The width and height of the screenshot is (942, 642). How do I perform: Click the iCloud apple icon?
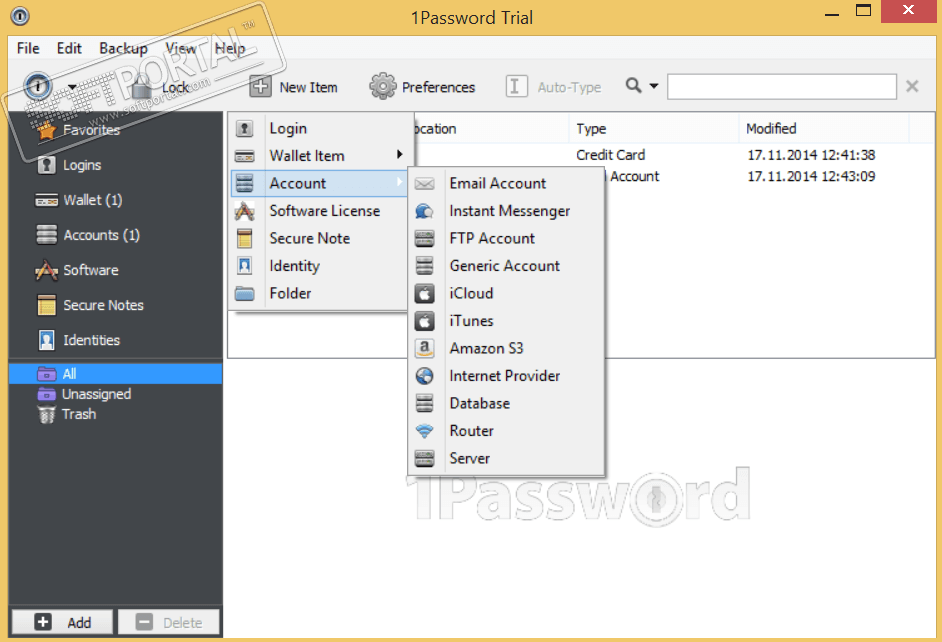point(425,294)
